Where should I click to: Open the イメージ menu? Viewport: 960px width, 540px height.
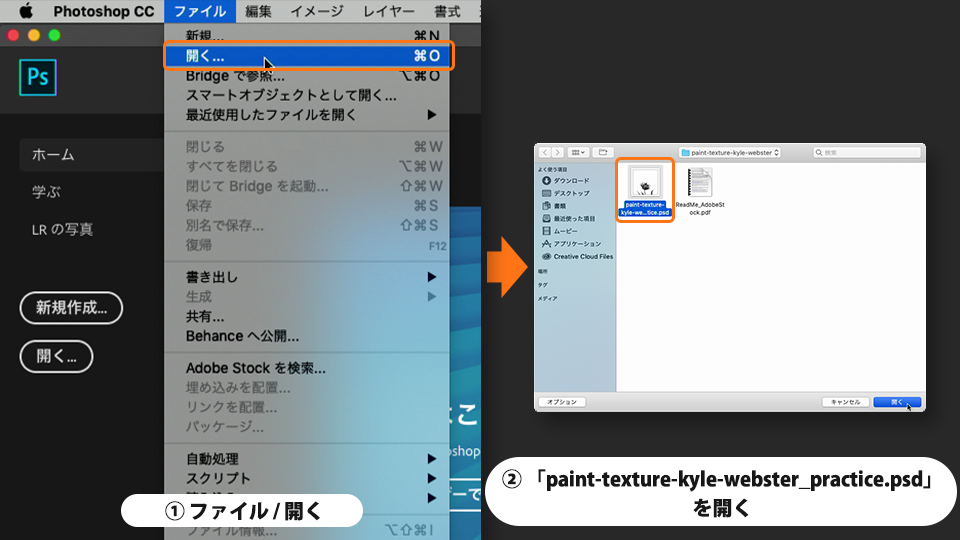(317, 11)
